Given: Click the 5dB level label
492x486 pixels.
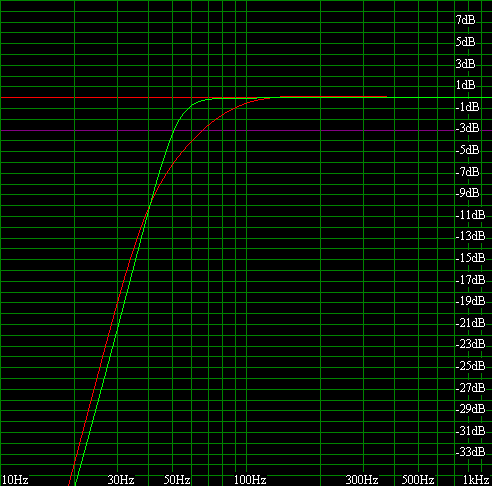Looking at the screenshot, I should 466,42.
